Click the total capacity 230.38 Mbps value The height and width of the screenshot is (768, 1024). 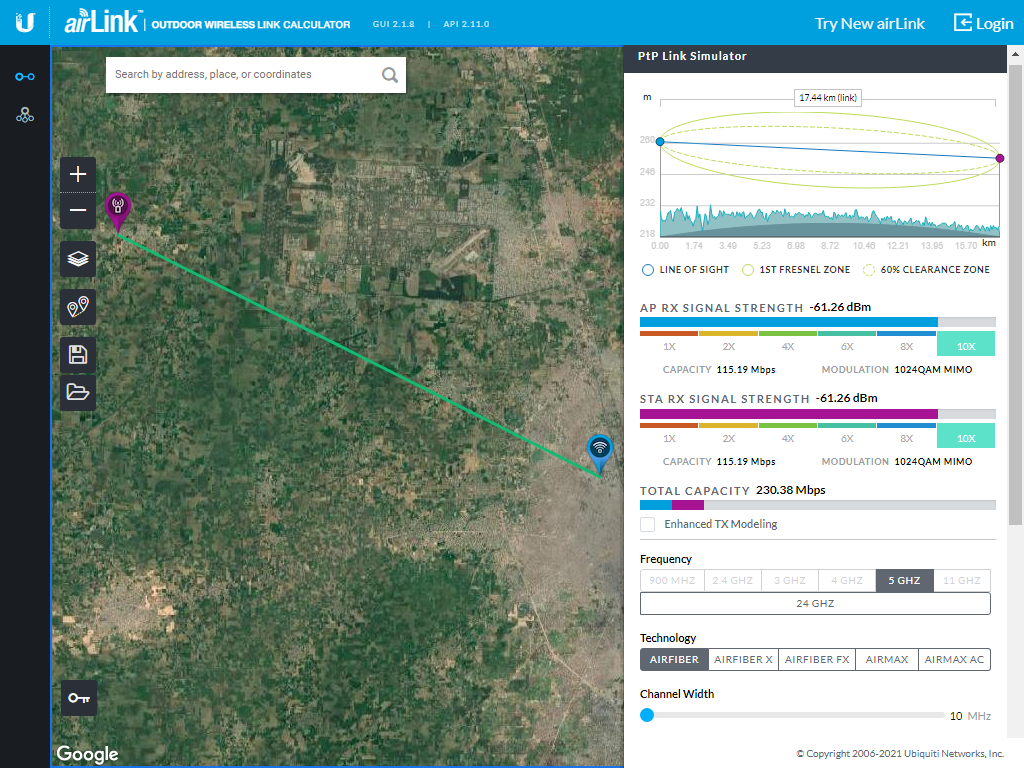click(x=791, y=490)
